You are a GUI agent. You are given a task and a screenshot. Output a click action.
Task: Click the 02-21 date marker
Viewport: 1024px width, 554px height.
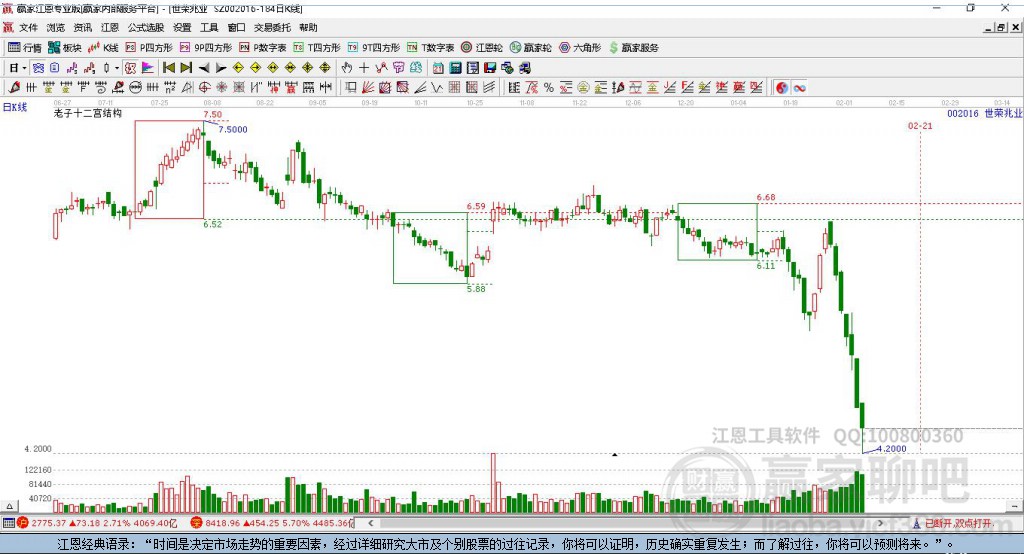tap(920, 125)
